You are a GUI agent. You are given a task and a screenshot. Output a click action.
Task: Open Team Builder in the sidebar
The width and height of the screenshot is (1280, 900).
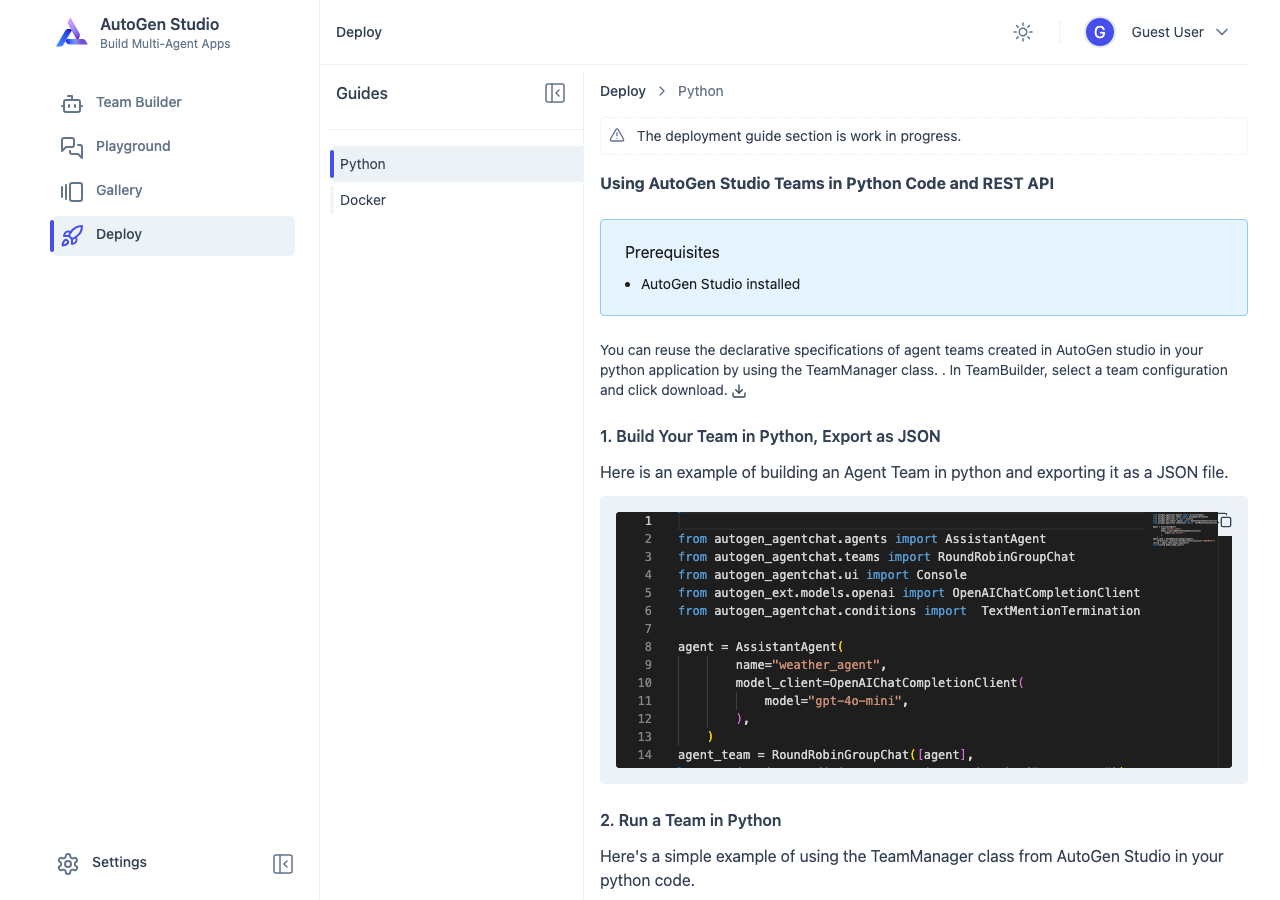[172, 102]
